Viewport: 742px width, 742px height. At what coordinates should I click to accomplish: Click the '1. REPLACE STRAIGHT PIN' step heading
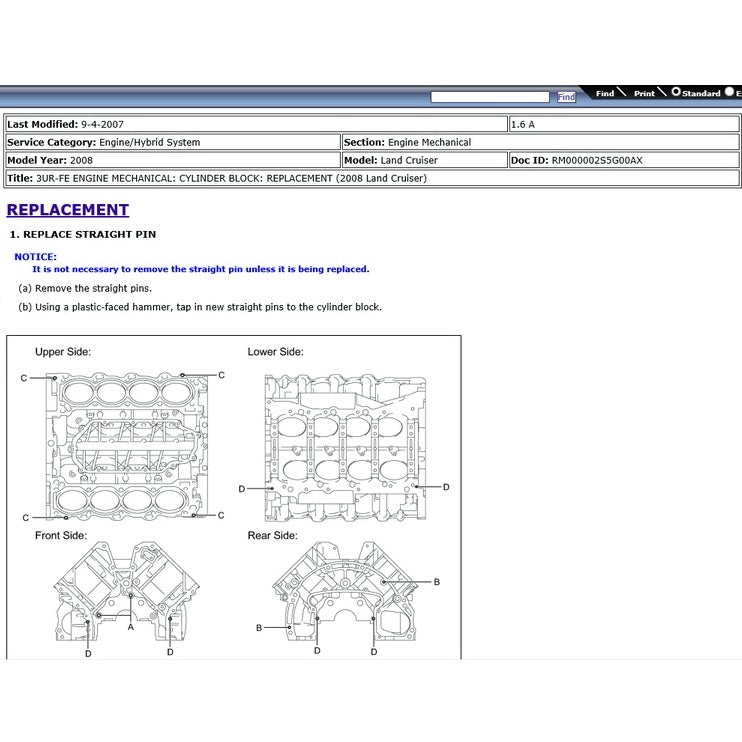pyautogui.click(x=83, y=234)
